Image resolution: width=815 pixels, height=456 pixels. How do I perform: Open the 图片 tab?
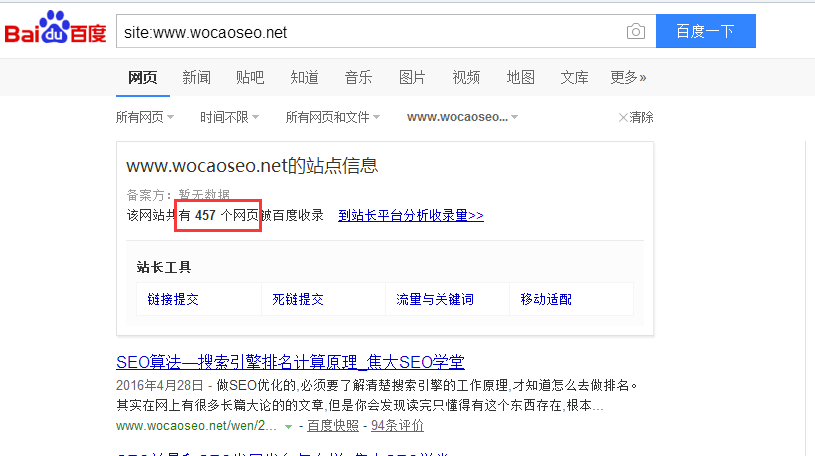(412, 78)
